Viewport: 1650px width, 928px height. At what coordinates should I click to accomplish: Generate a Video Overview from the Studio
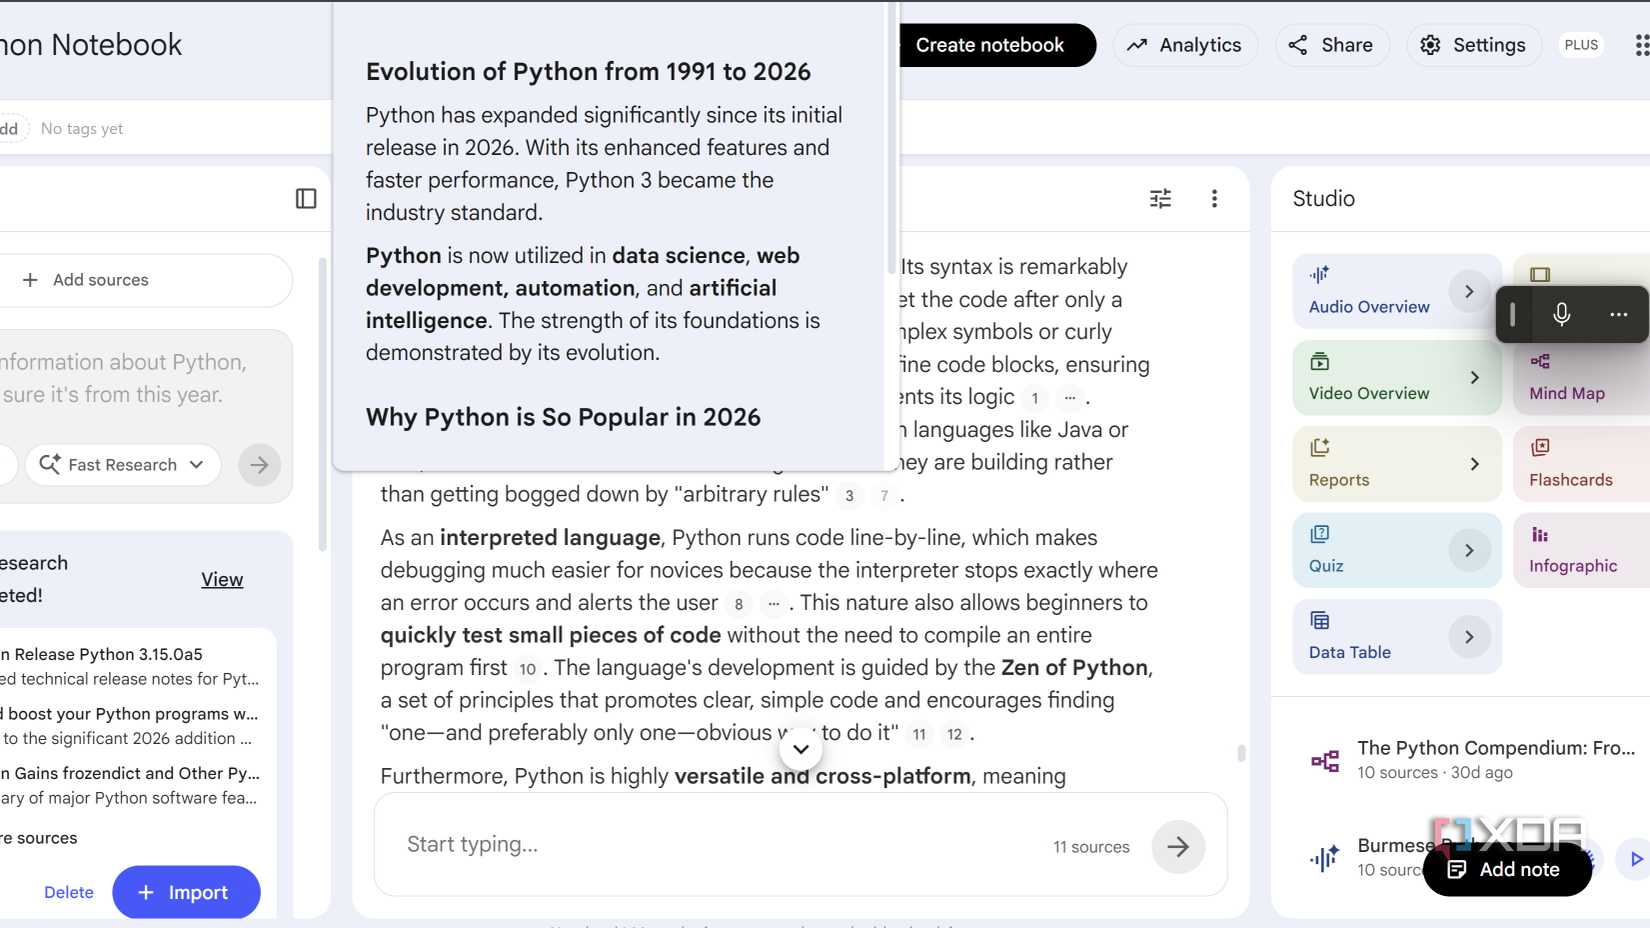coord(1370,378)
